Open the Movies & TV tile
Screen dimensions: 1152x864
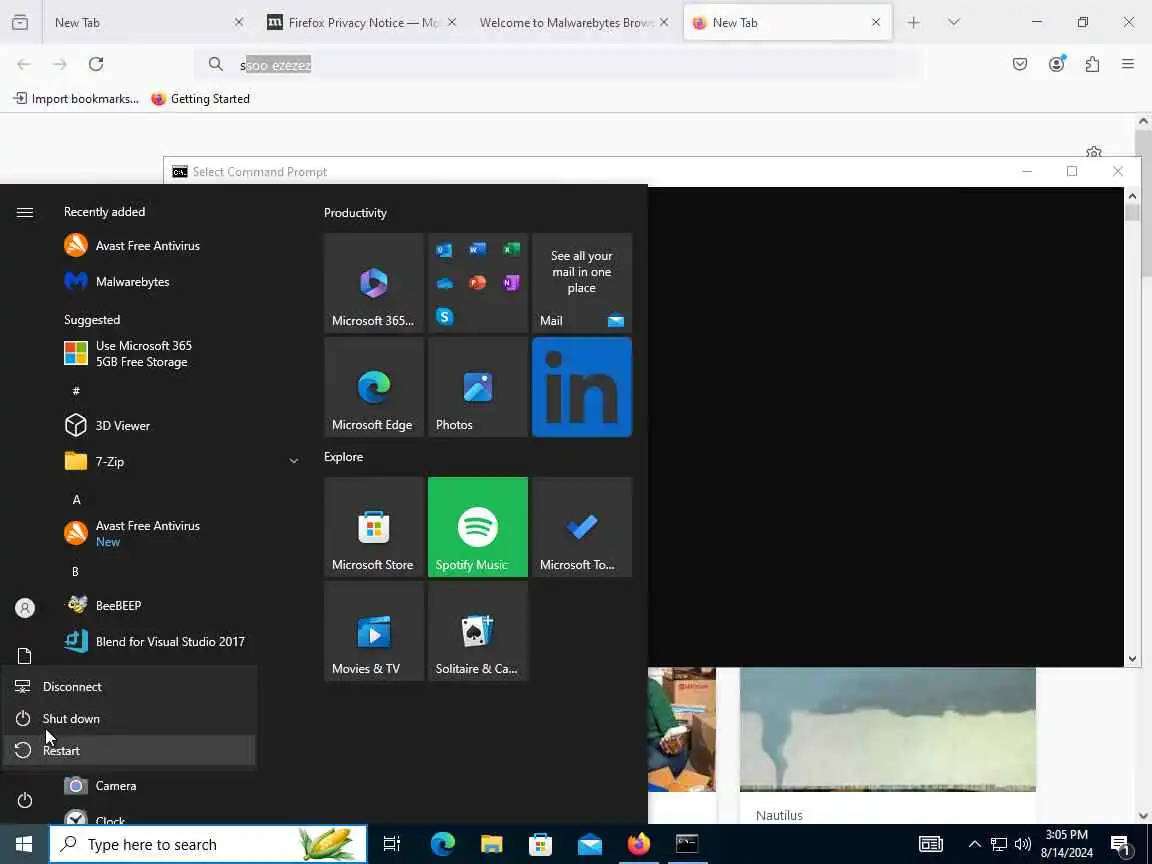374,631
